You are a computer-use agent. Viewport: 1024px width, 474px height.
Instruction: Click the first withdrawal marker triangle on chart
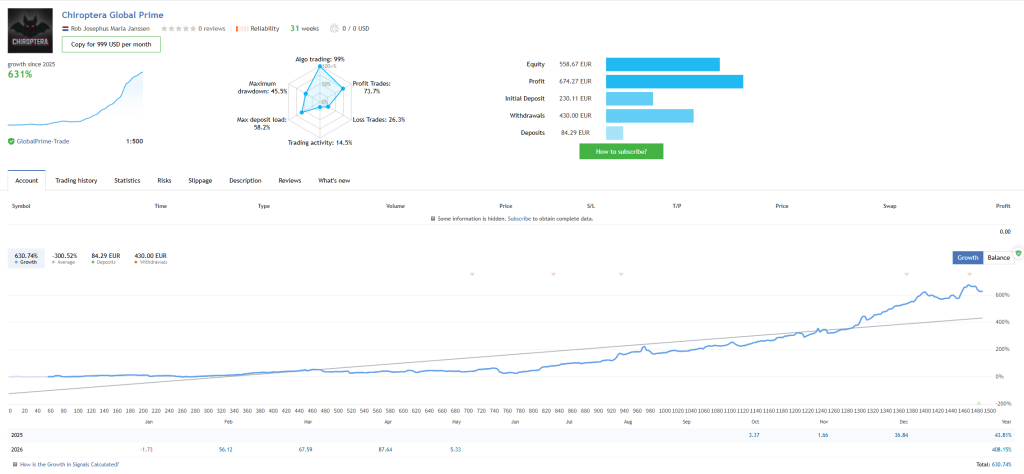(472, 275)
